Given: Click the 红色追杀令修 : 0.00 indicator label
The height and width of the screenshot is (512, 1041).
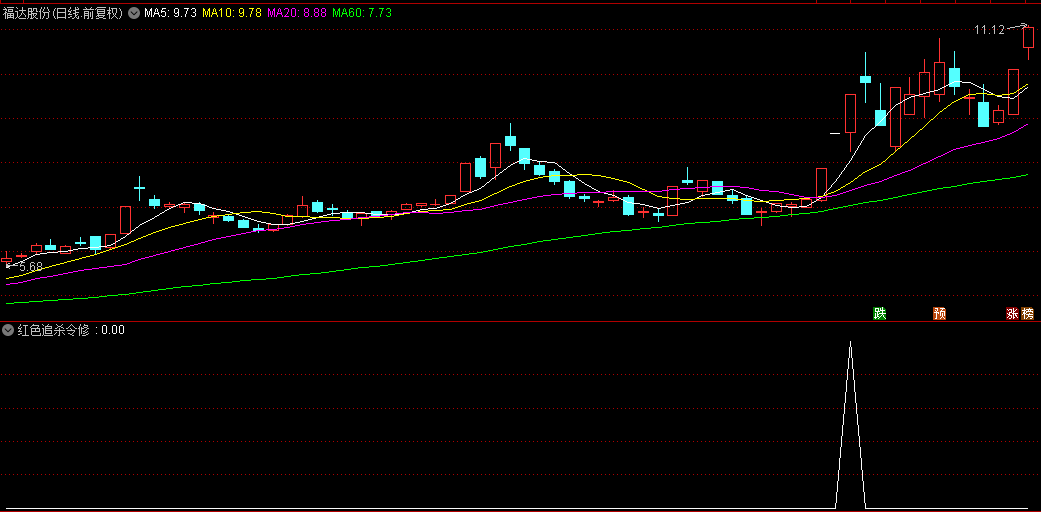Looking at the screenshot, I should click(70, 329).
